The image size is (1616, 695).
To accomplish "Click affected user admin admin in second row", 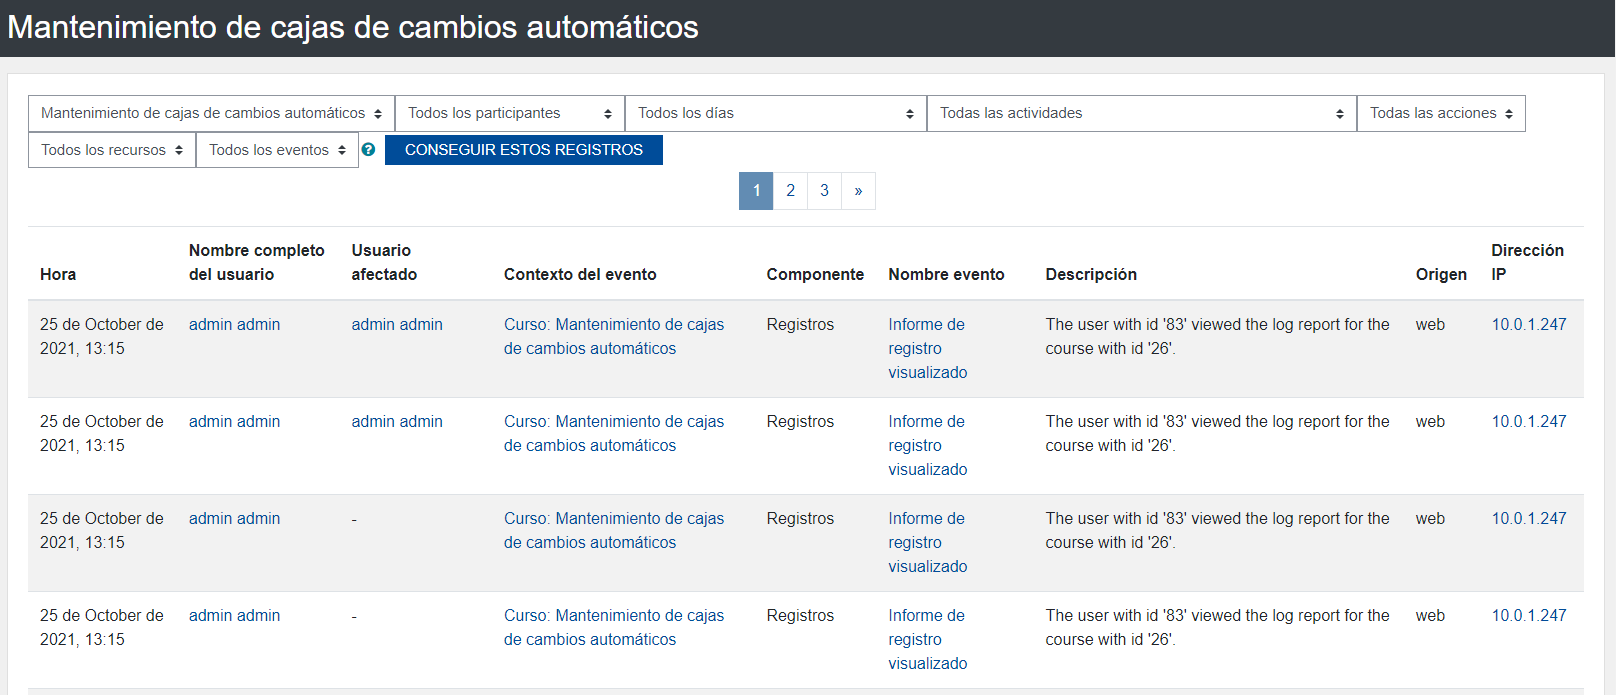I will [396, 422].
